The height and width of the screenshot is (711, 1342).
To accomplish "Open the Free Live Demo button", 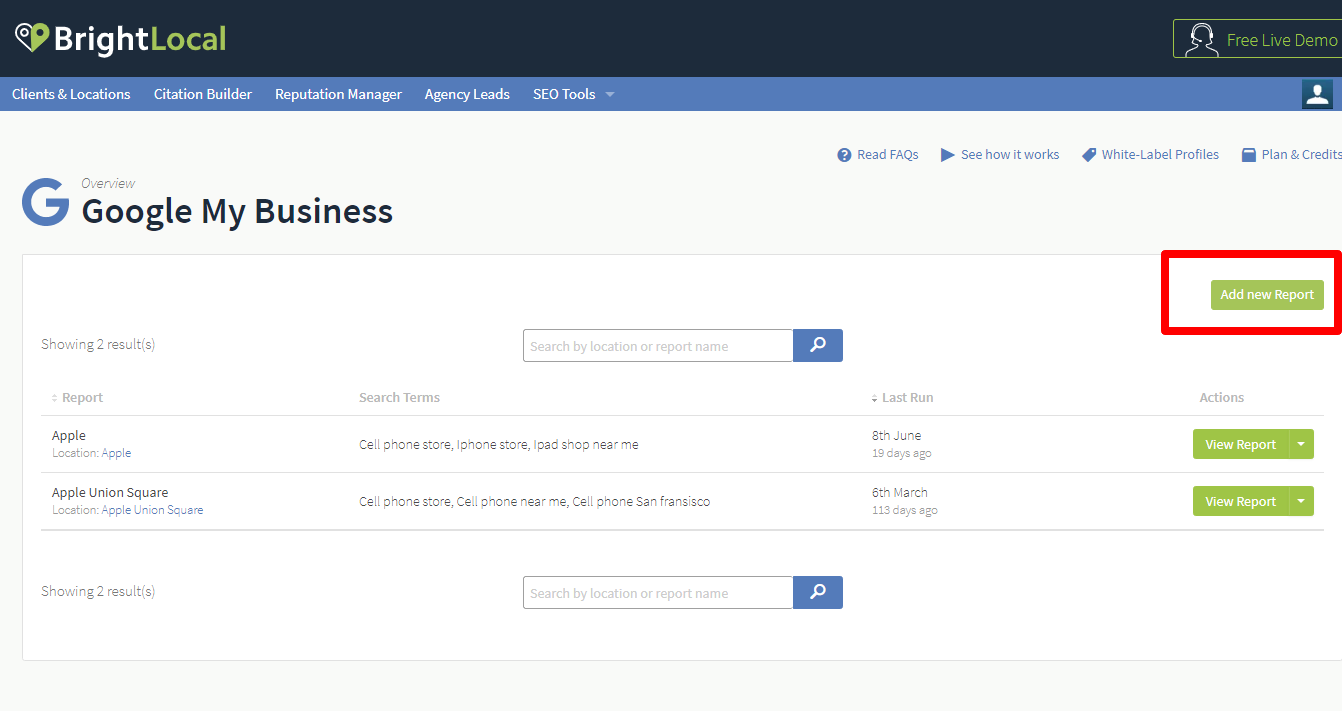I will (x=1258, y=40).
